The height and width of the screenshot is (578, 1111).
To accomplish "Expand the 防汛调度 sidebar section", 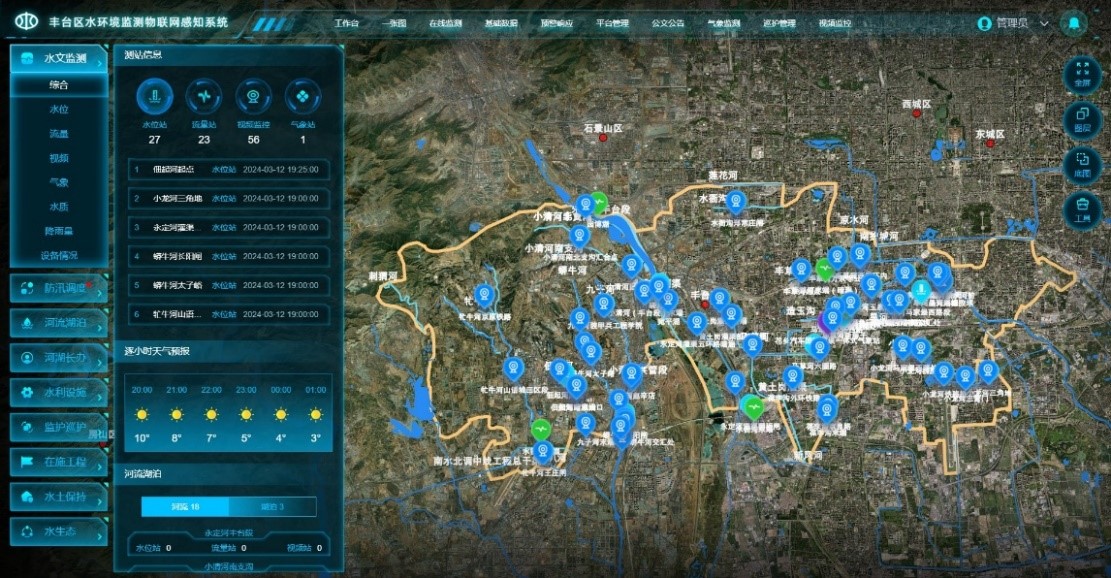I will [x=58, y=289].
